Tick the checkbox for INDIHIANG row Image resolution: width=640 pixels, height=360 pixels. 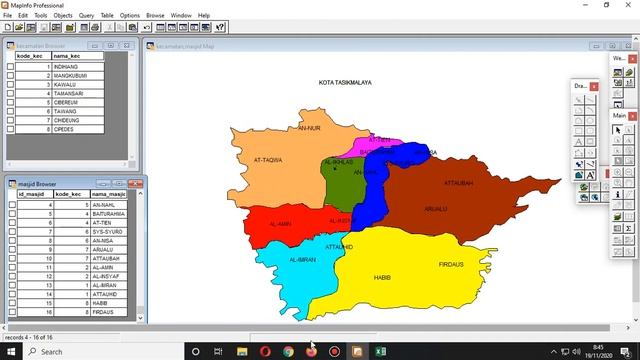[x=11, y=67]
